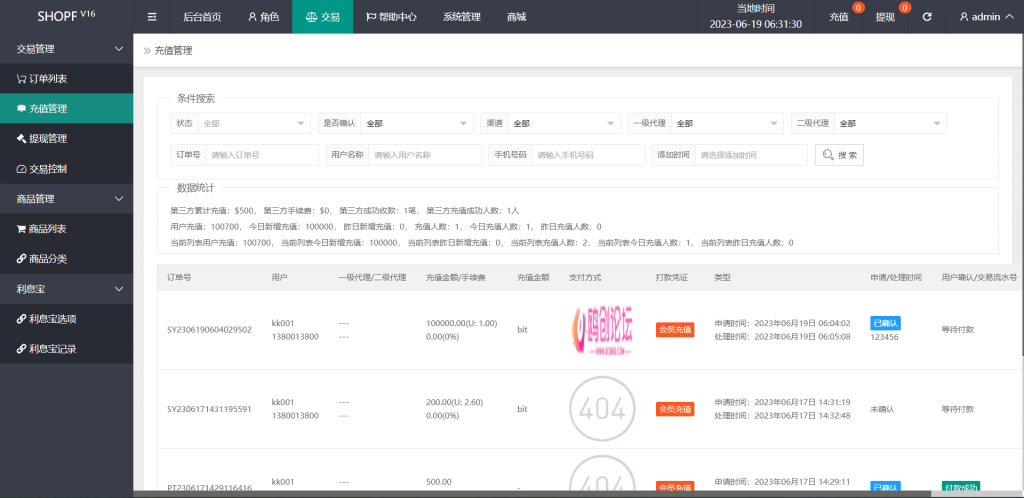Collapse the 商品管理 sidebar group
Viewport: 1024px width, 498px height.
click(x=67, y=199)
